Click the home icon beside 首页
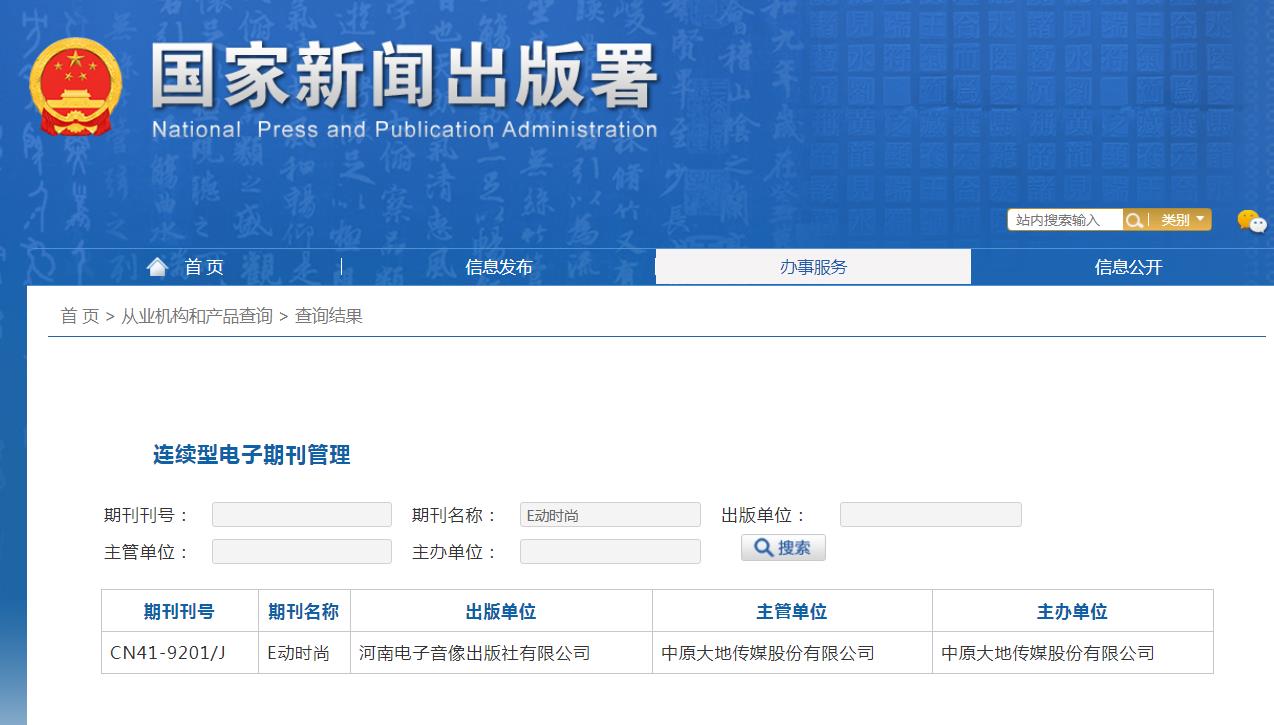Viewport: 1274px width, 725px height. pos(157,266)
